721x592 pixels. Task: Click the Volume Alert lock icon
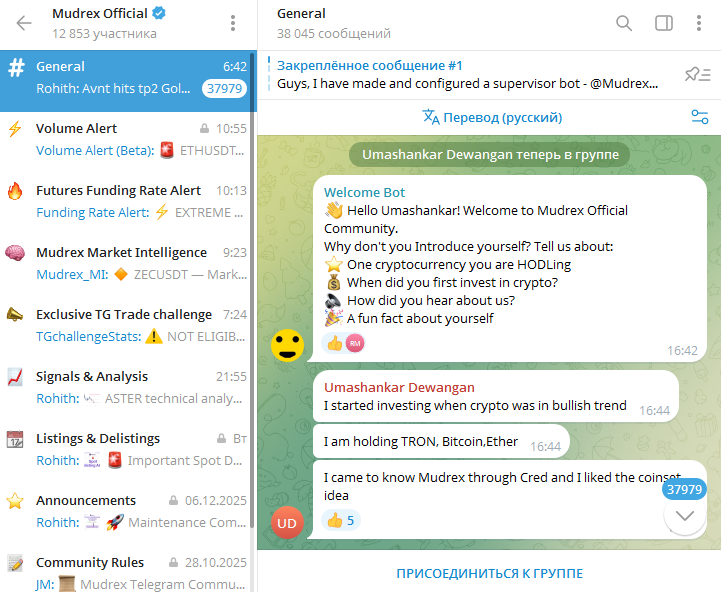click(205, 129)
